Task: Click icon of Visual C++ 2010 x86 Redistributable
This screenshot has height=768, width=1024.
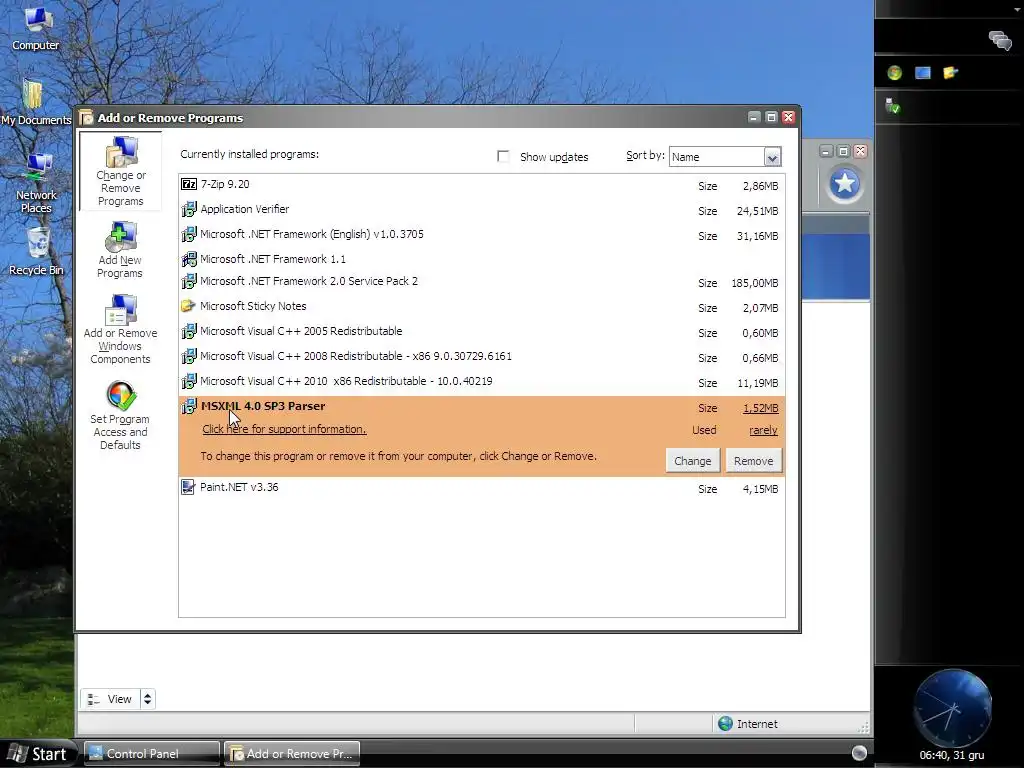Action: click(189, 381)
